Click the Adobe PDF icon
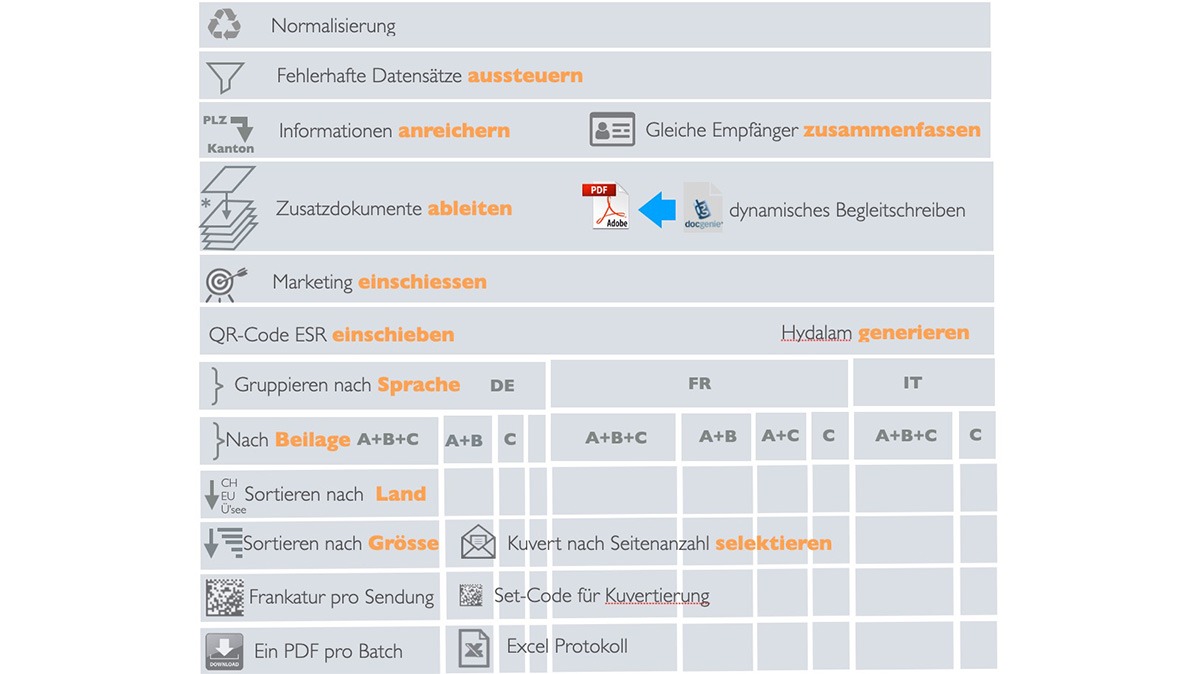The height and width of the screenshot is (674, 1197). (606, 208)
